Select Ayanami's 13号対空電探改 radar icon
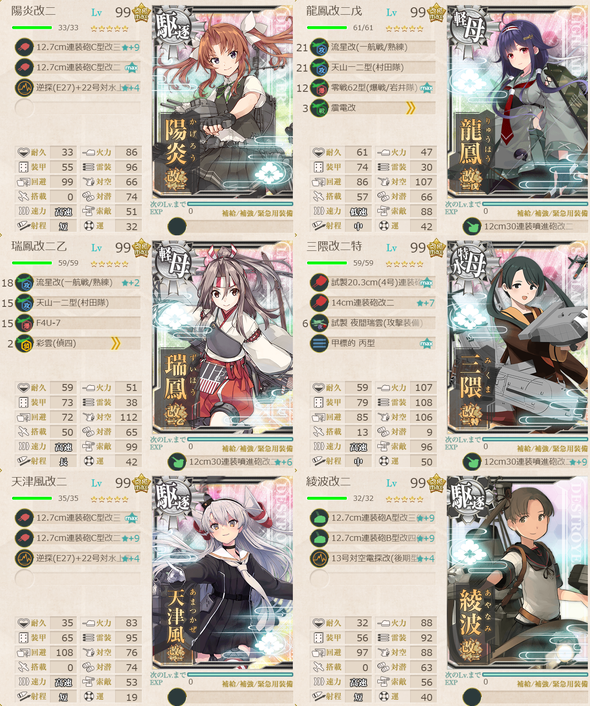Image resolution: width=590 pixels, height=706 pixels. 319,559
